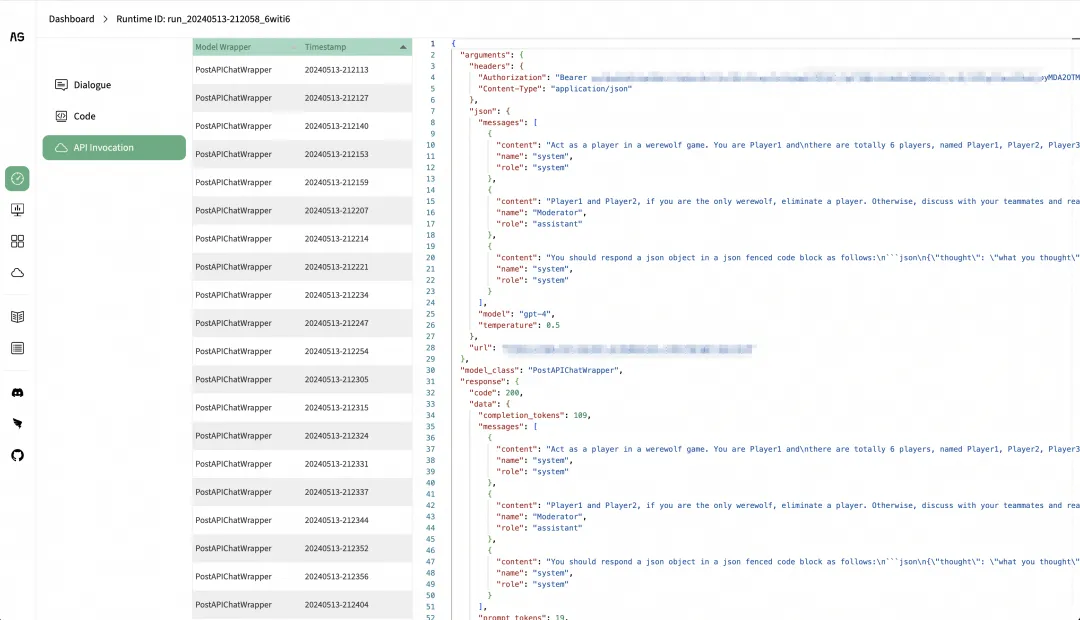Open the dashboard gauge icon in the sidebar

pos(17,178)
